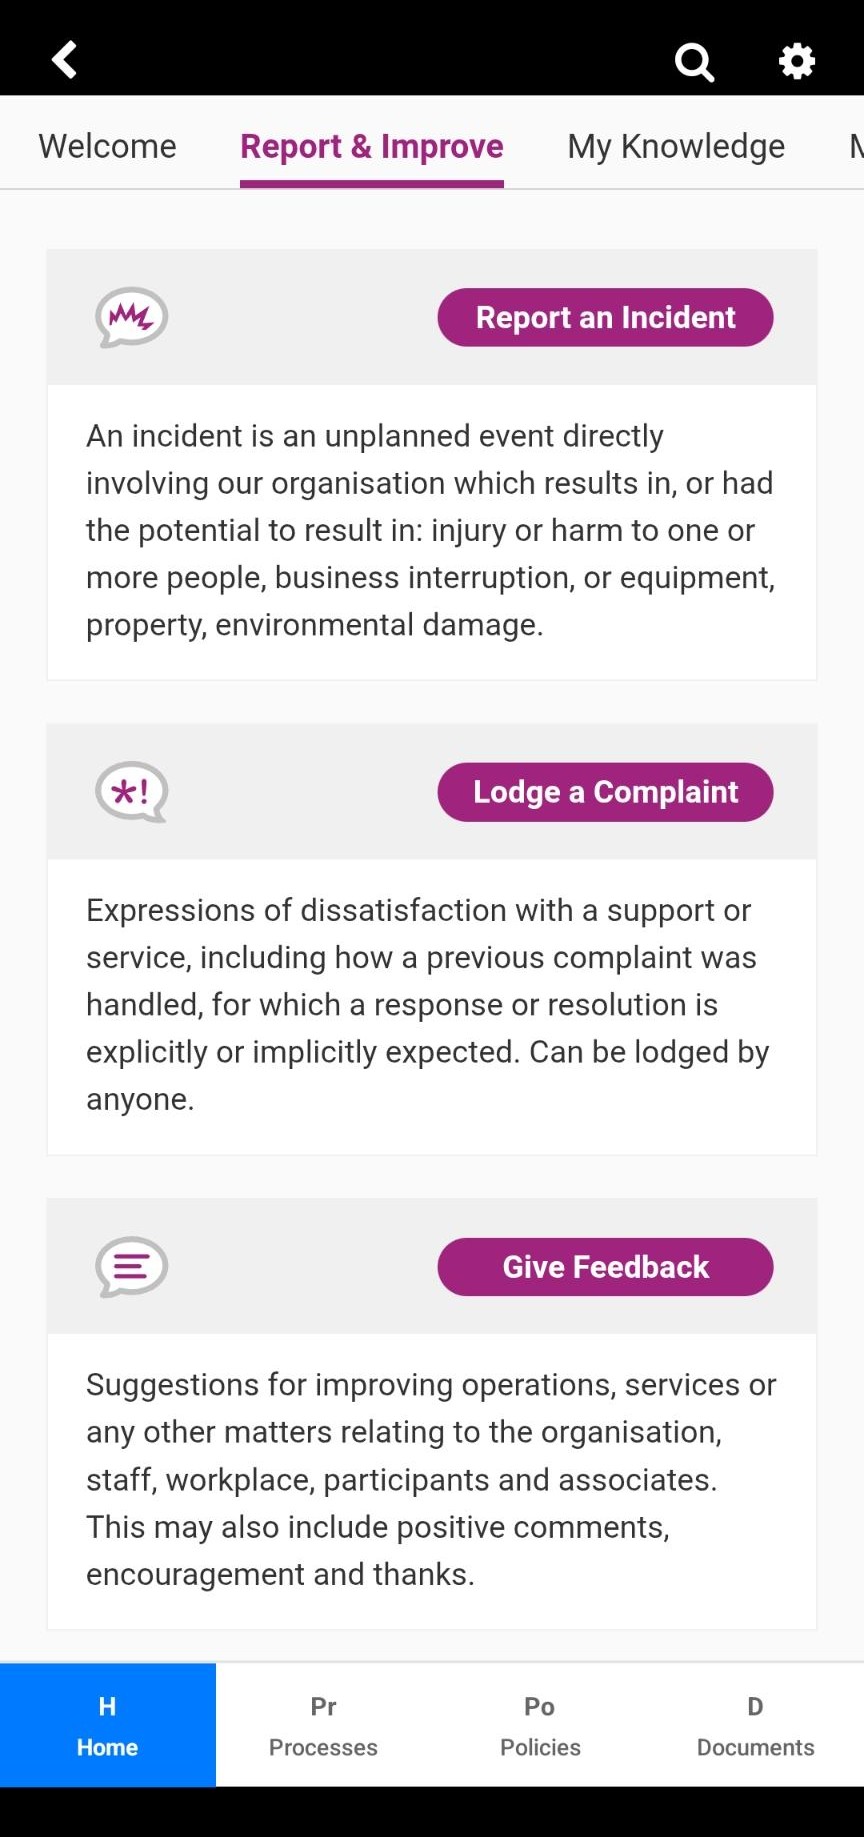Click the Report an Incident button
The width and height of the screenshot is (864, 1837).
pyautogui.click(x=605, y=318)
